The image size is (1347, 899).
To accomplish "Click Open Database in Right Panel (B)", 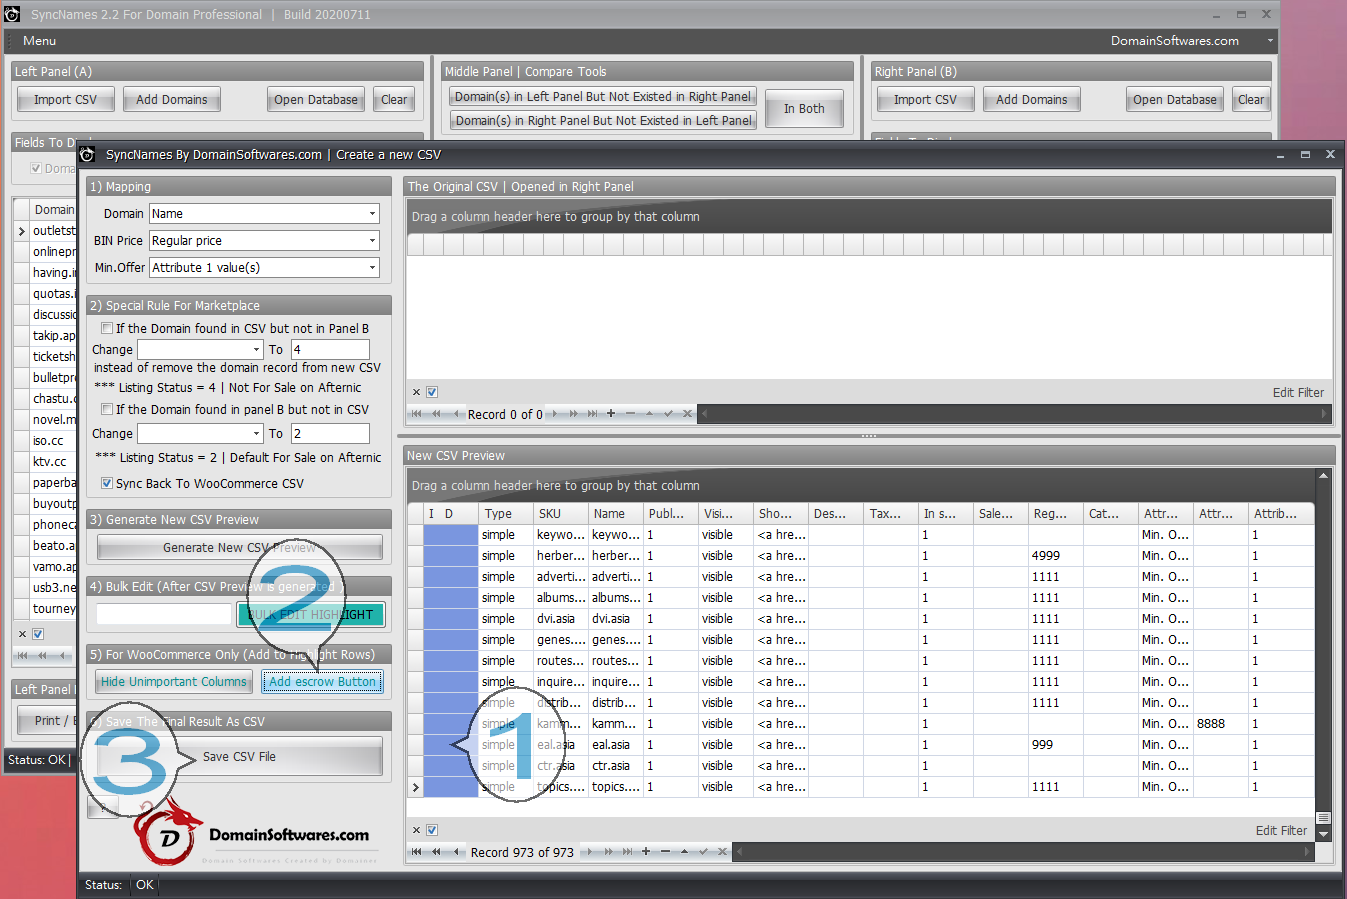I will click(x=1175, y=99).
